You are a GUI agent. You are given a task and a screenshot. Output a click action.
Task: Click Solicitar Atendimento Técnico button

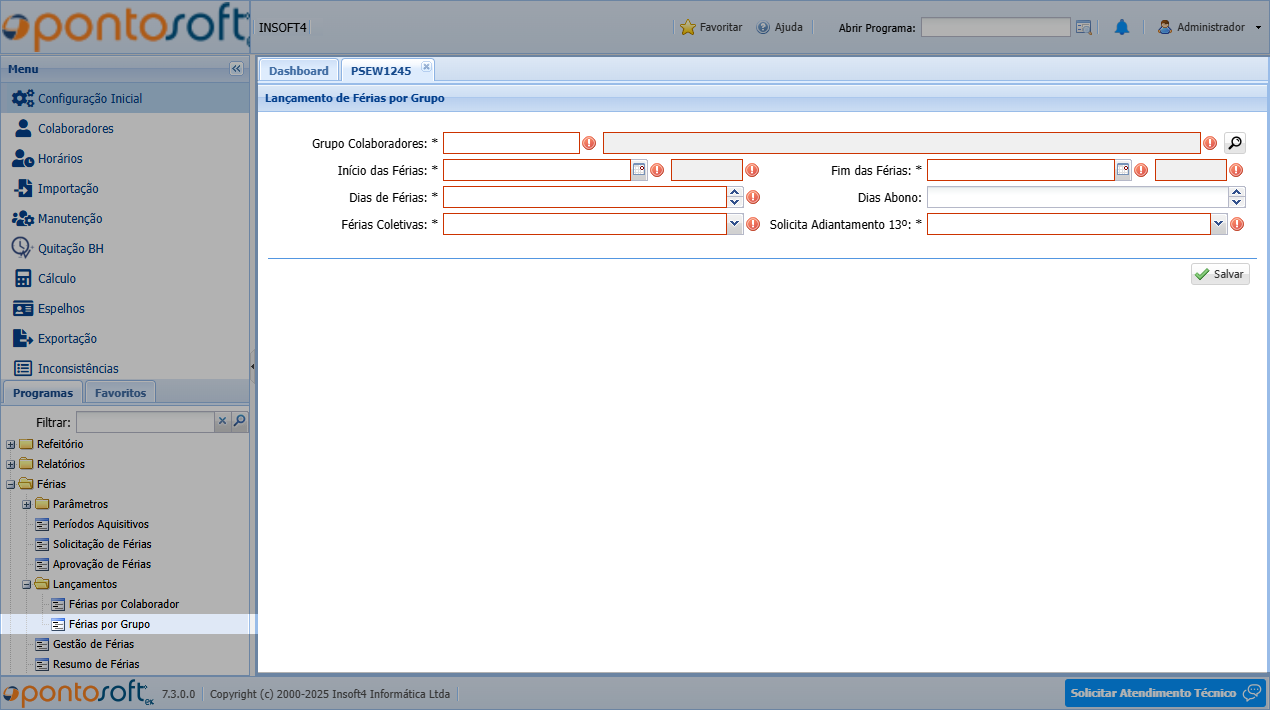[x=1164, y=693]
